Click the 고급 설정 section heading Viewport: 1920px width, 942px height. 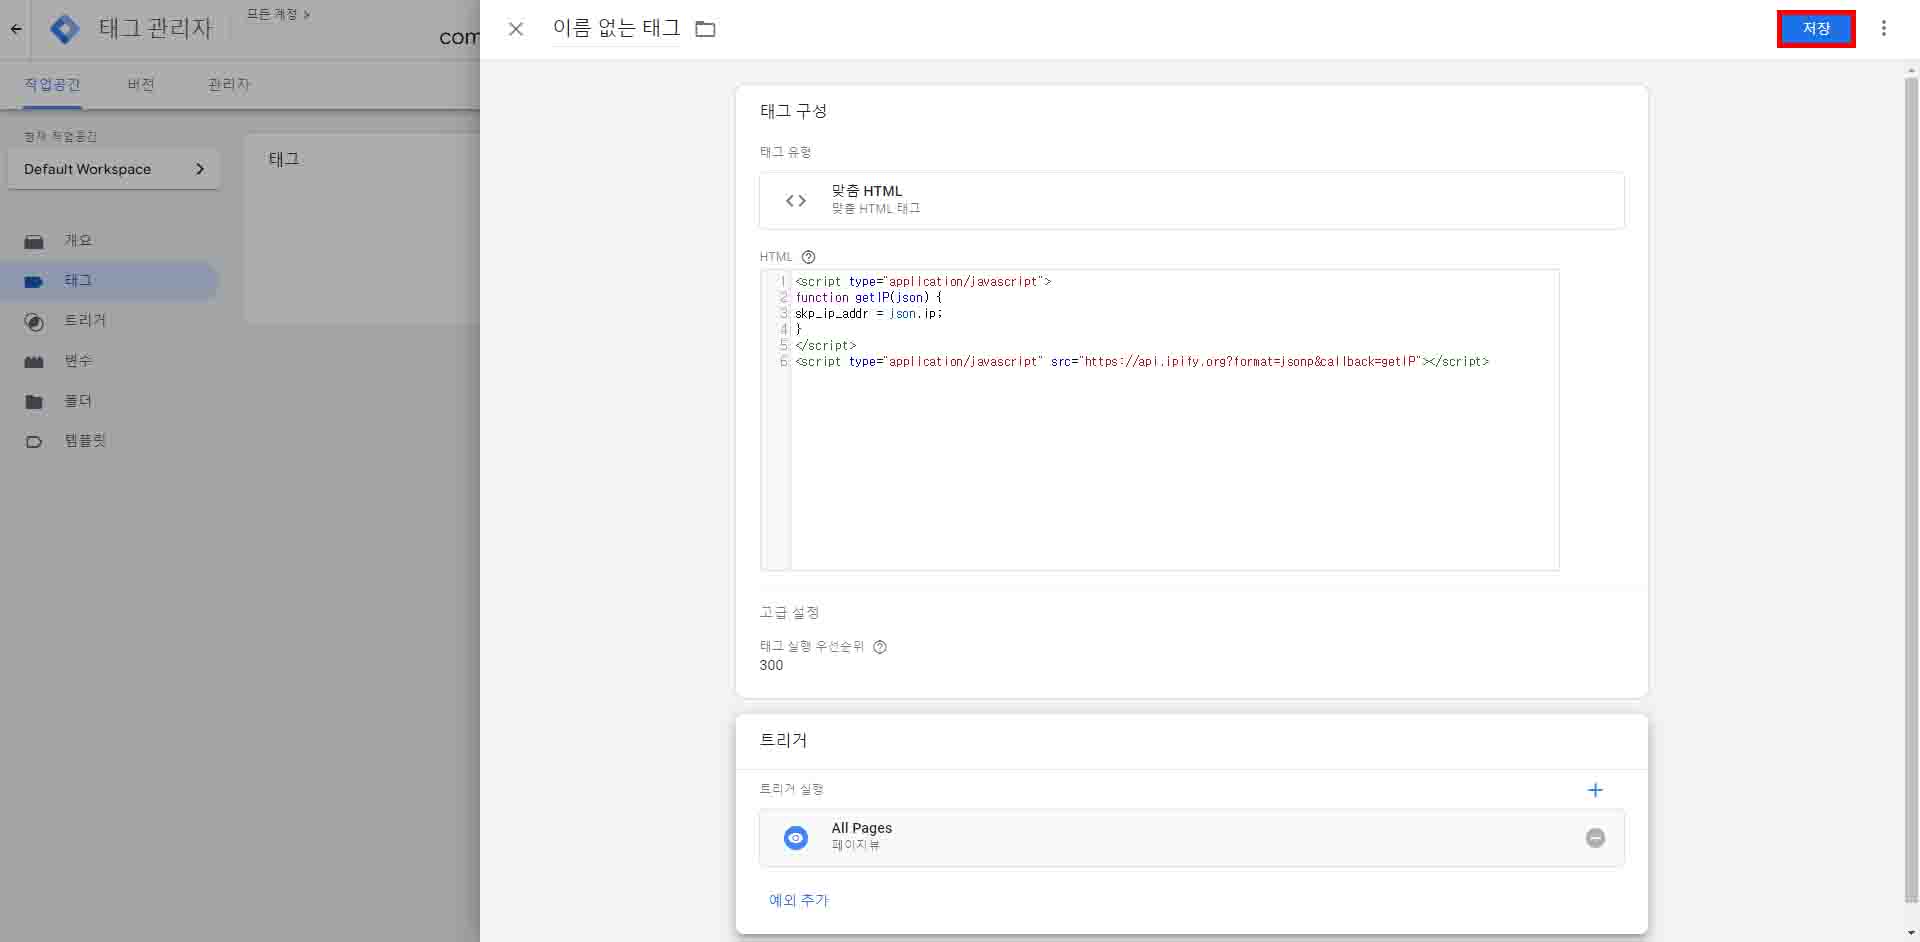(x=789, y=612)
